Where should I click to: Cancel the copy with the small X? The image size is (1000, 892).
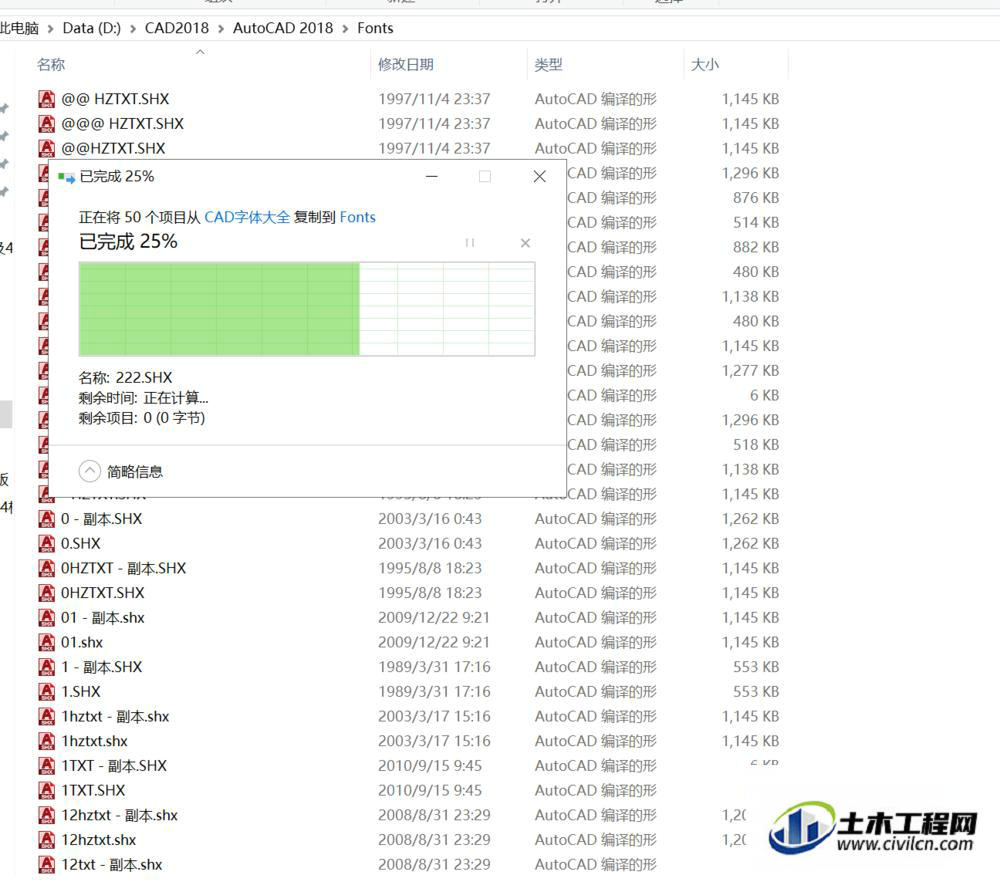[x=526, y=243]
